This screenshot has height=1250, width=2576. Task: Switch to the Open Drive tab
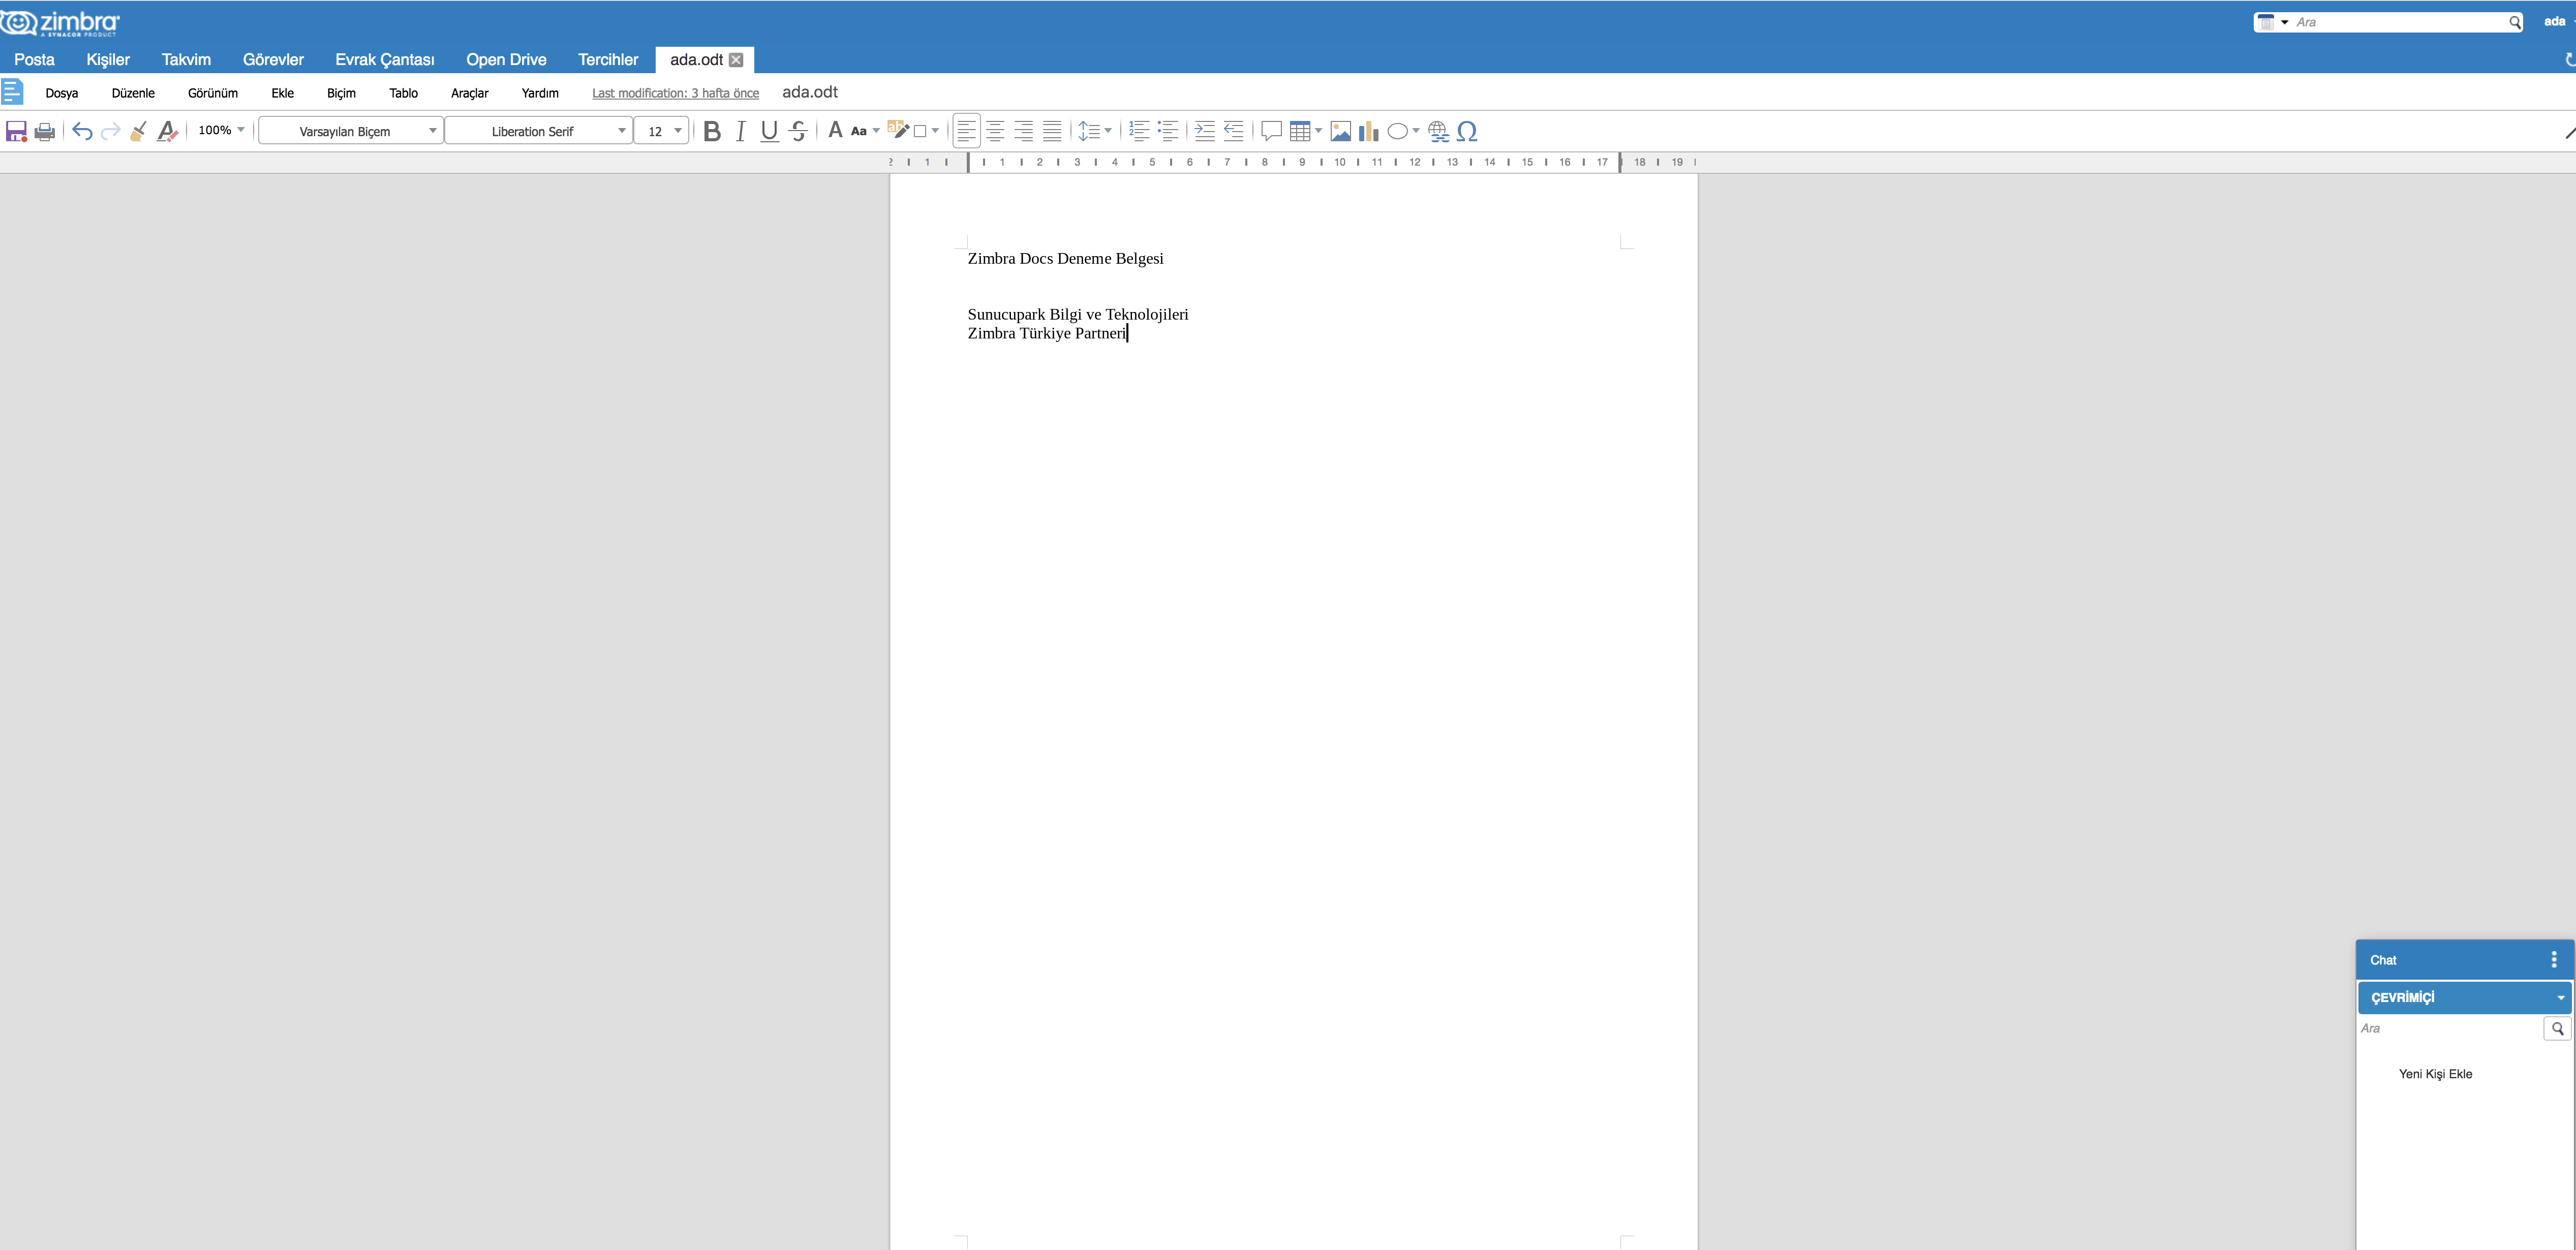tap(506, 60)
